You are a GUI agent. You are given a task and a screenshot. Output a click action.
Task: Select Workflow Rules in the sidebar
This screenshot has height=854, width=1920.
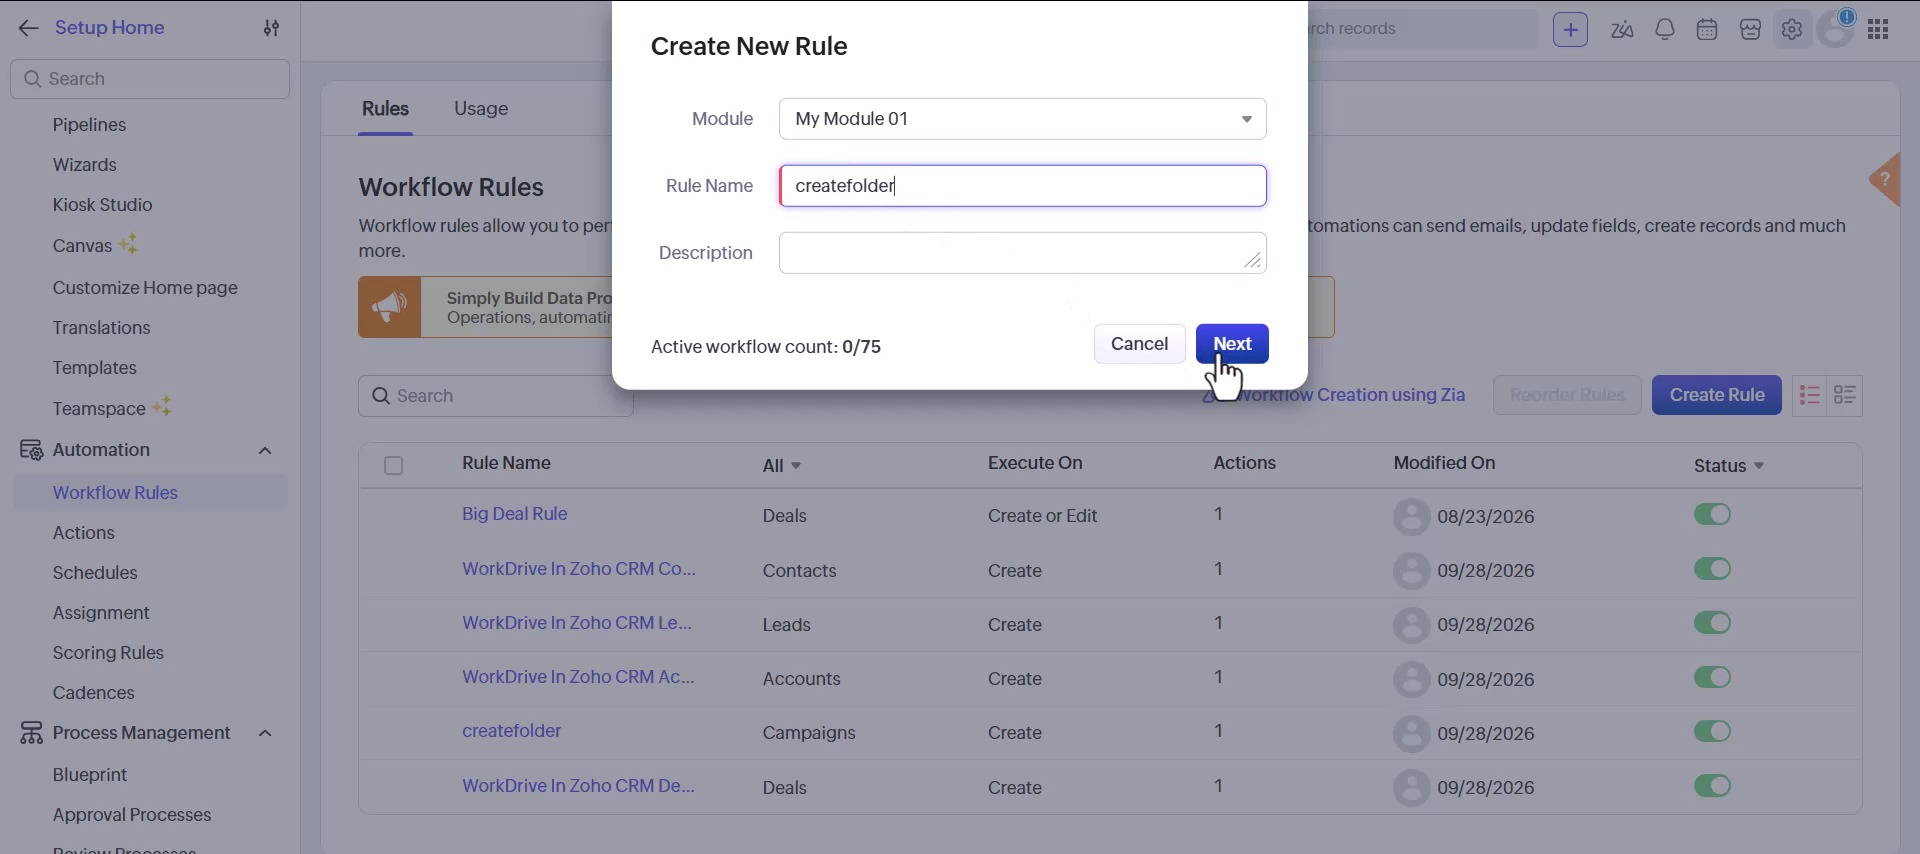click(151, 492)
